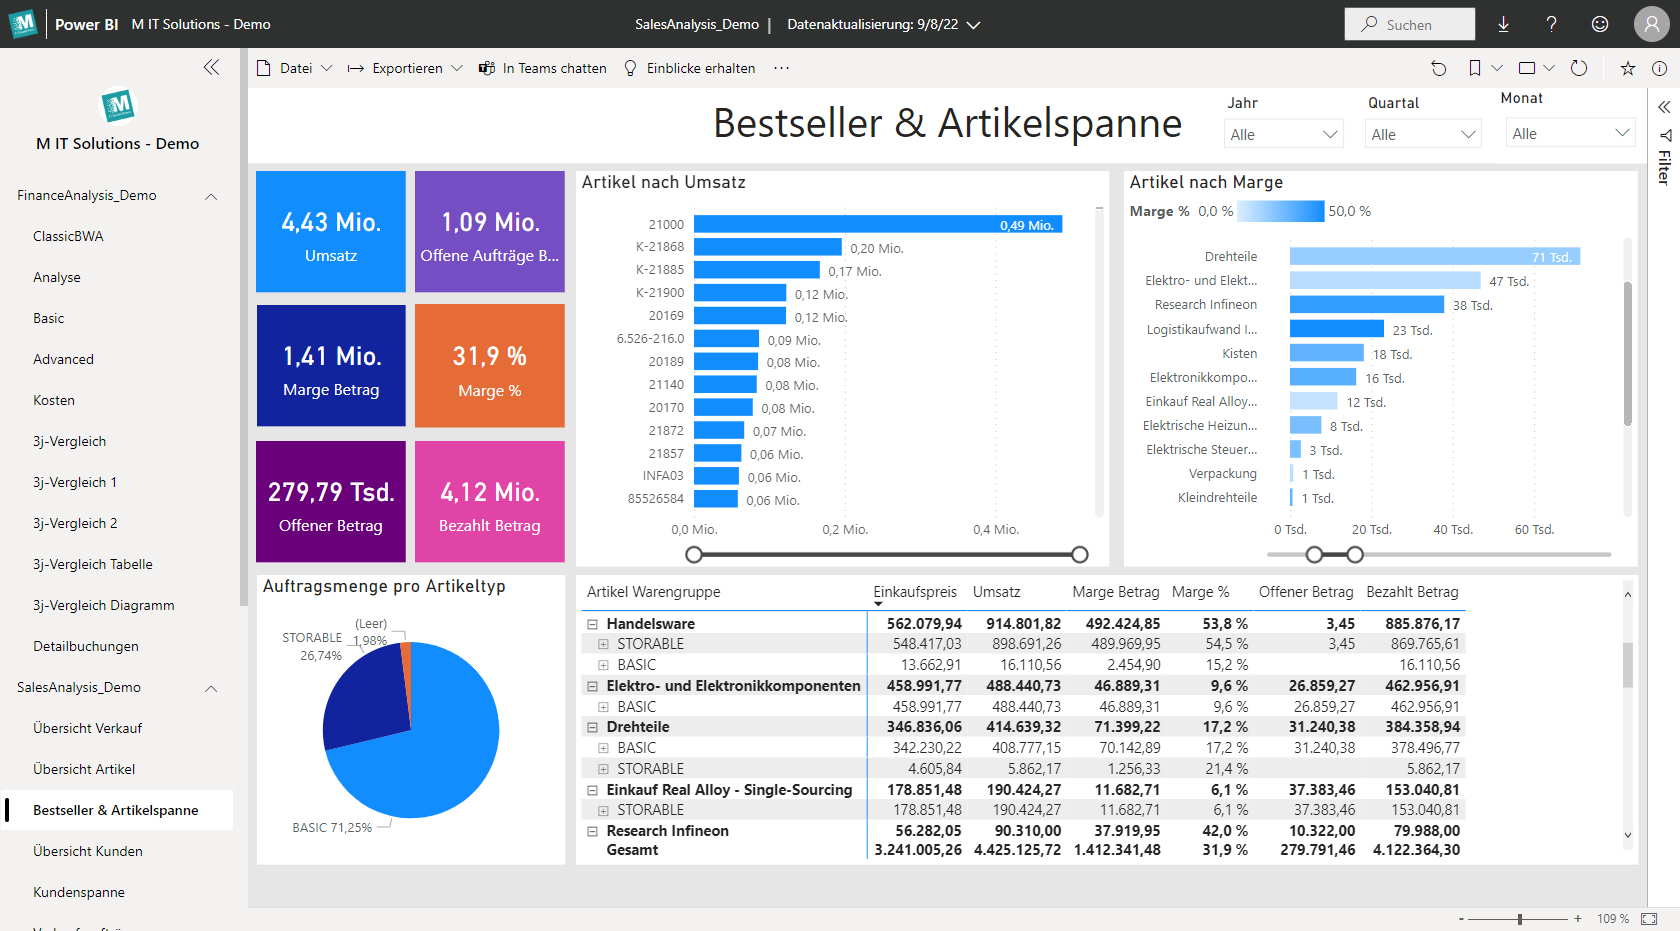1680x931 pixels.
Task: Open the Monat filter dropdown
Action: click(1570, 133)
